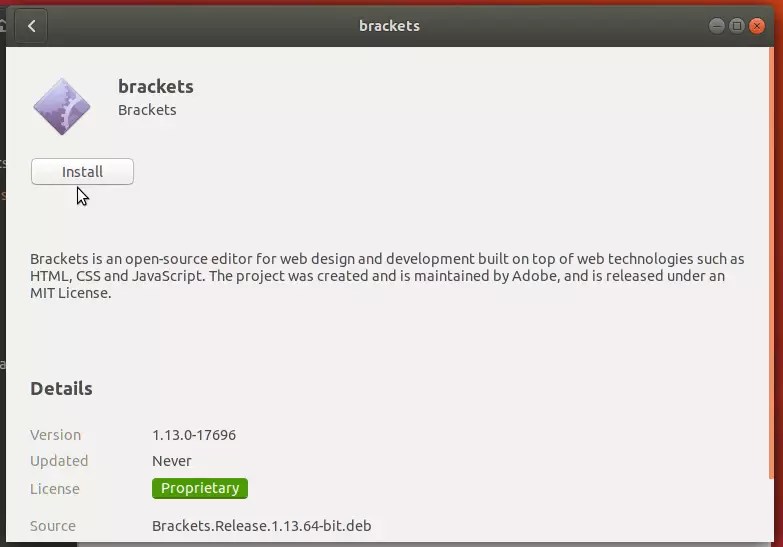The height and width of the screenshot is (547, 783).
Task: Click the 'Version' label in Details
Action: click(x=55, y=435)
